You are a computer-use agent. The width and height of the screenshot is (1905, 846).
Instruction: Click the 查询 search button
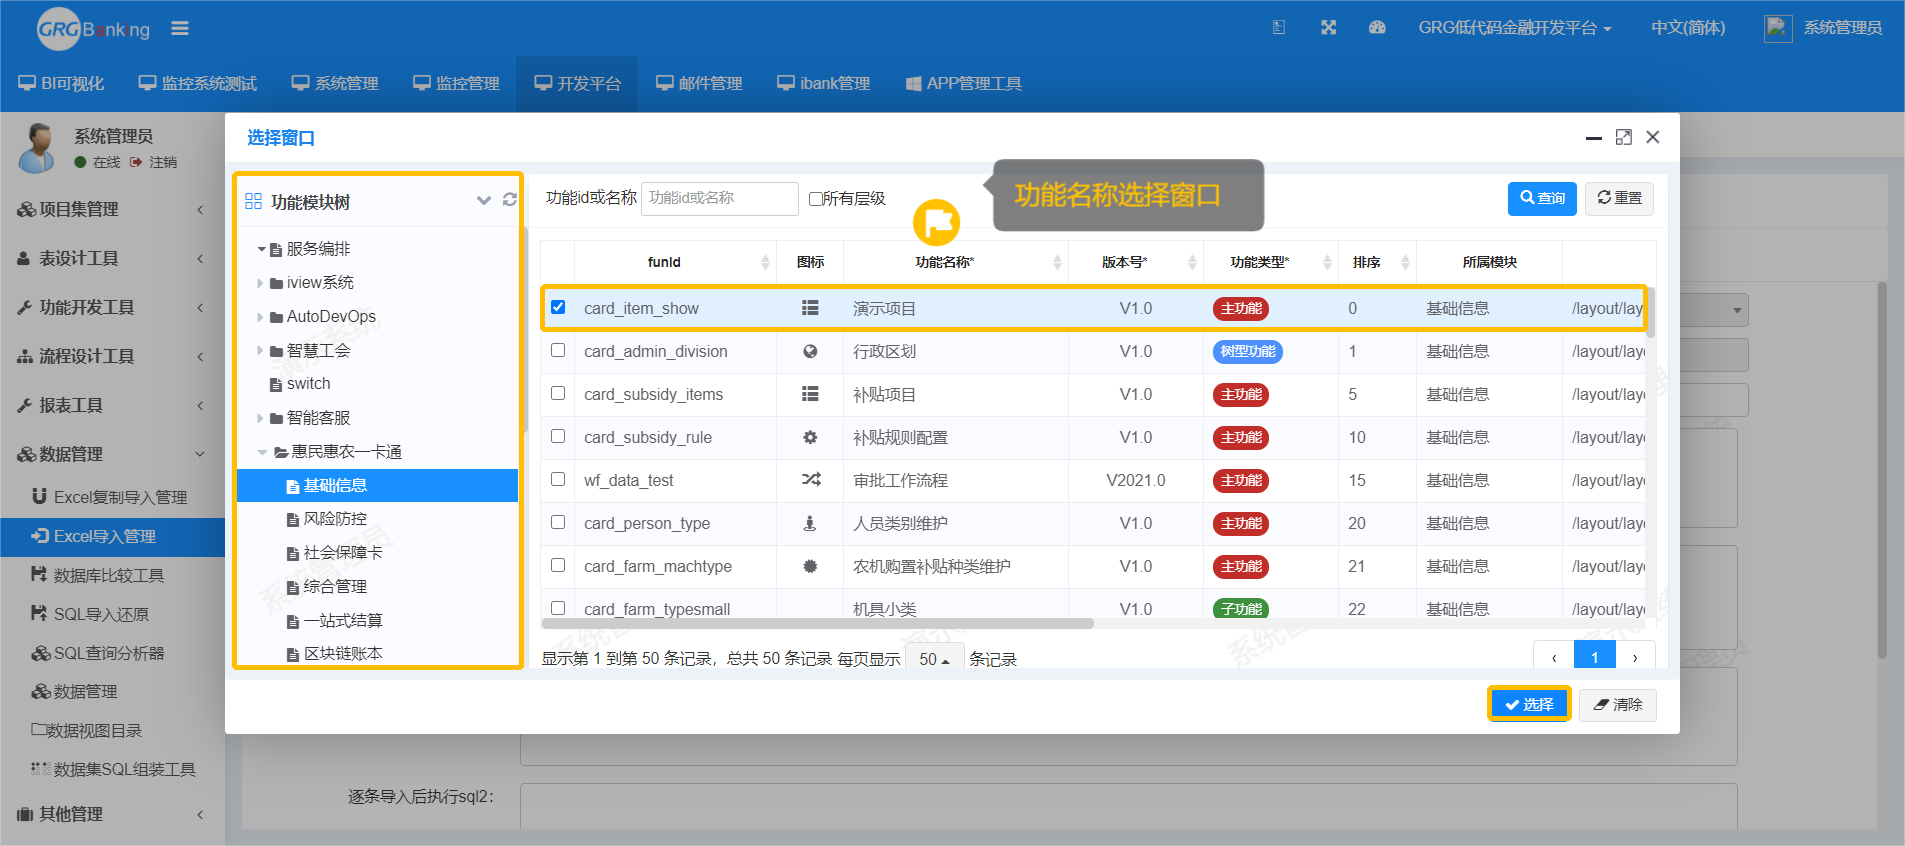(x=1542, y=198)
